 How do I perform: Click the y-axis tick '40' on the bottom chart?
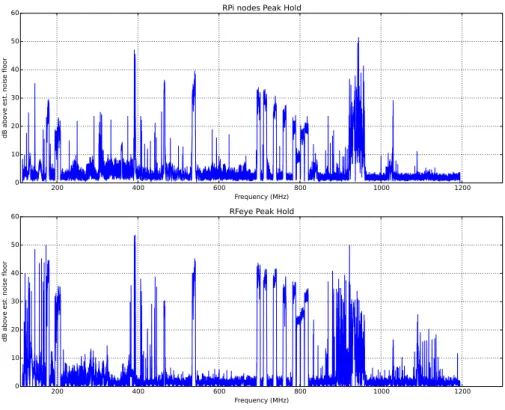click(x=15, y=273)
